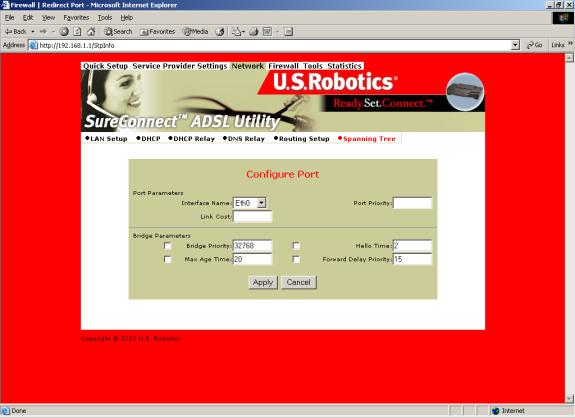The width and height of the screenshot is (575, 418).
Task: Click the Stop loading icon
Action: 64,32
